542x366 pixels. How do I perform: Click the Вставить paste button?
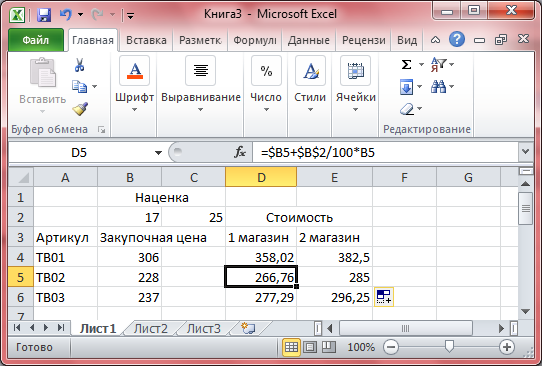tap(43, 85)
